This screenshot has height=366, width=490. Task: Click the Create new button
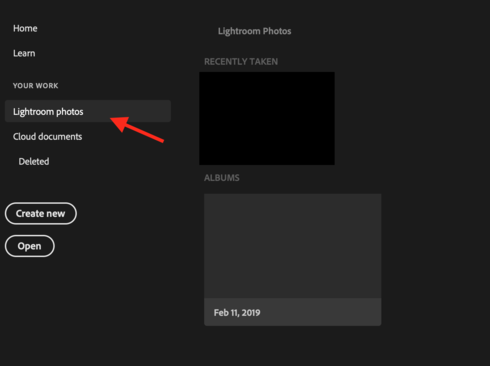coord(41,213)
